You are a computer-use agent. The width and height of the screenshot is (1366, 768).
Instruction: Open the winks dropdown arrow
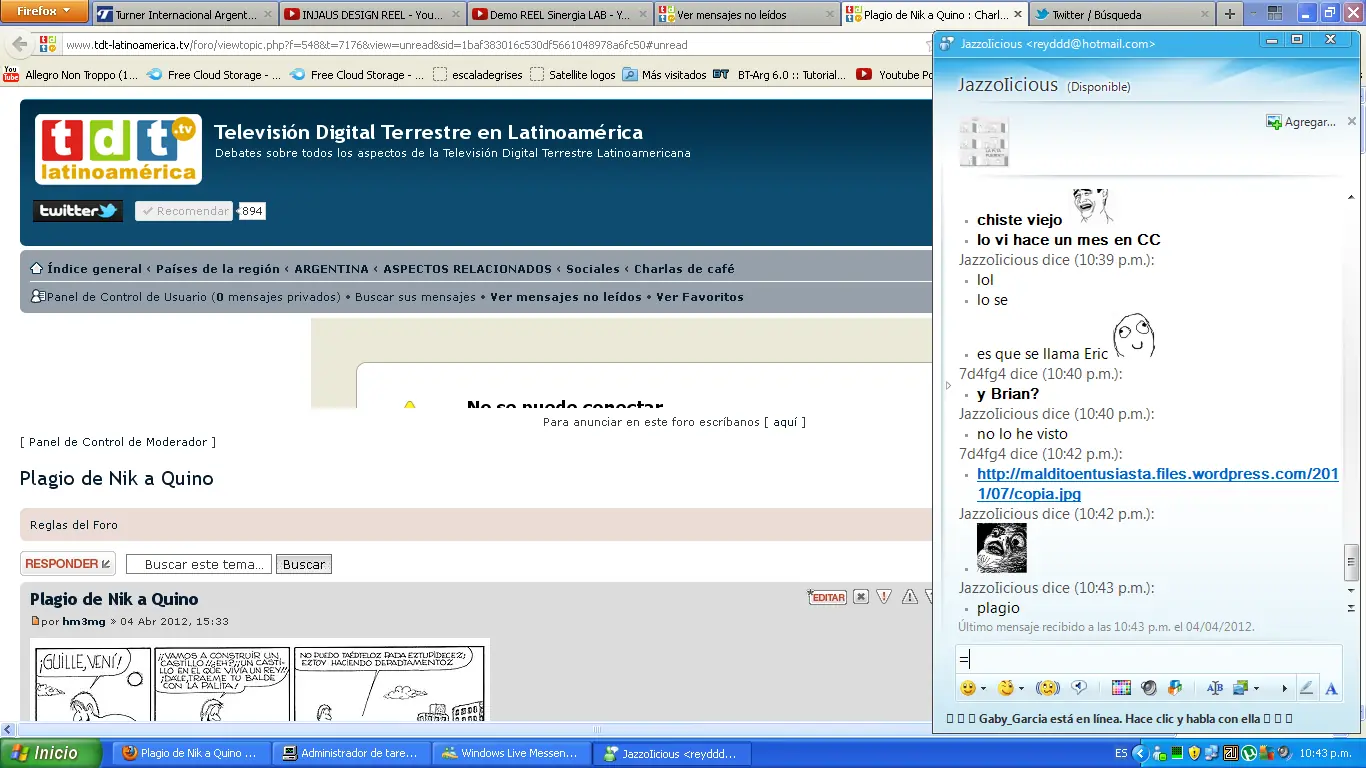point(1021,689)
